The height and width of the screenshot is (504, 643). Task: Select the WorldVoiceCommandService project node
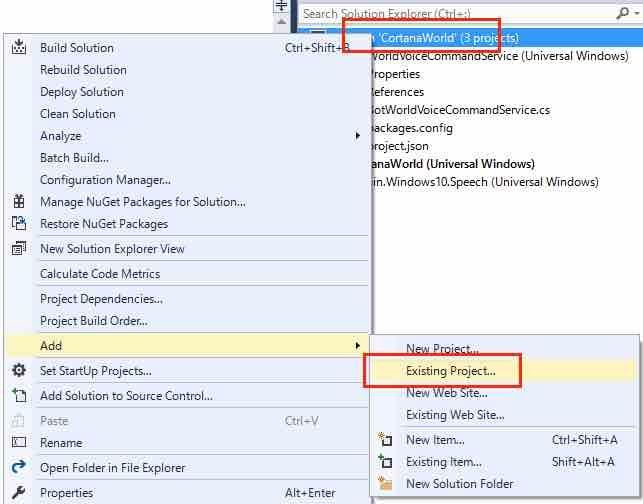click(498, 56)
